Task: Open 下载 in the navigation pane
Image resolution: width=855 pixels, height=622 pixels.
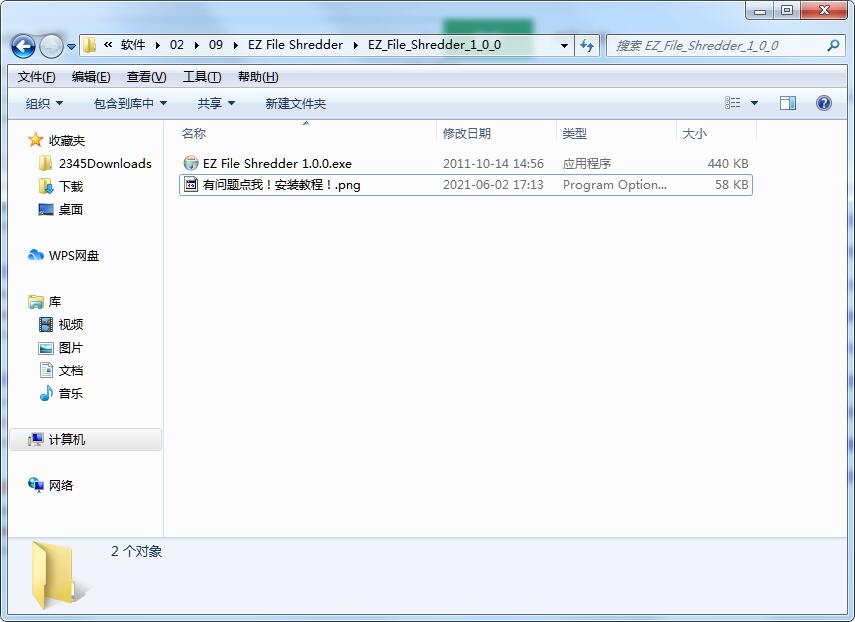Action: [71, 187]
